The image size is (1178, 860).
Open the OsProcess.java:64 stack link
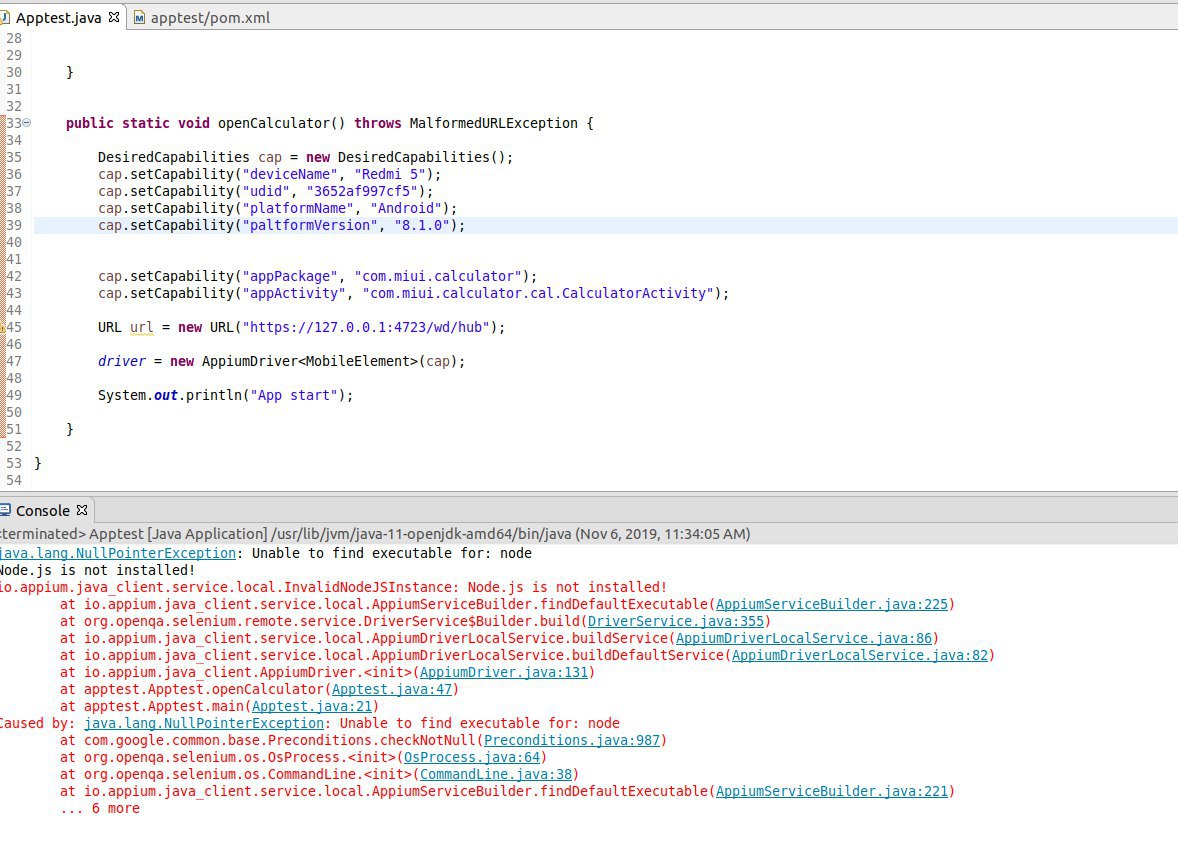coord(472,757)
